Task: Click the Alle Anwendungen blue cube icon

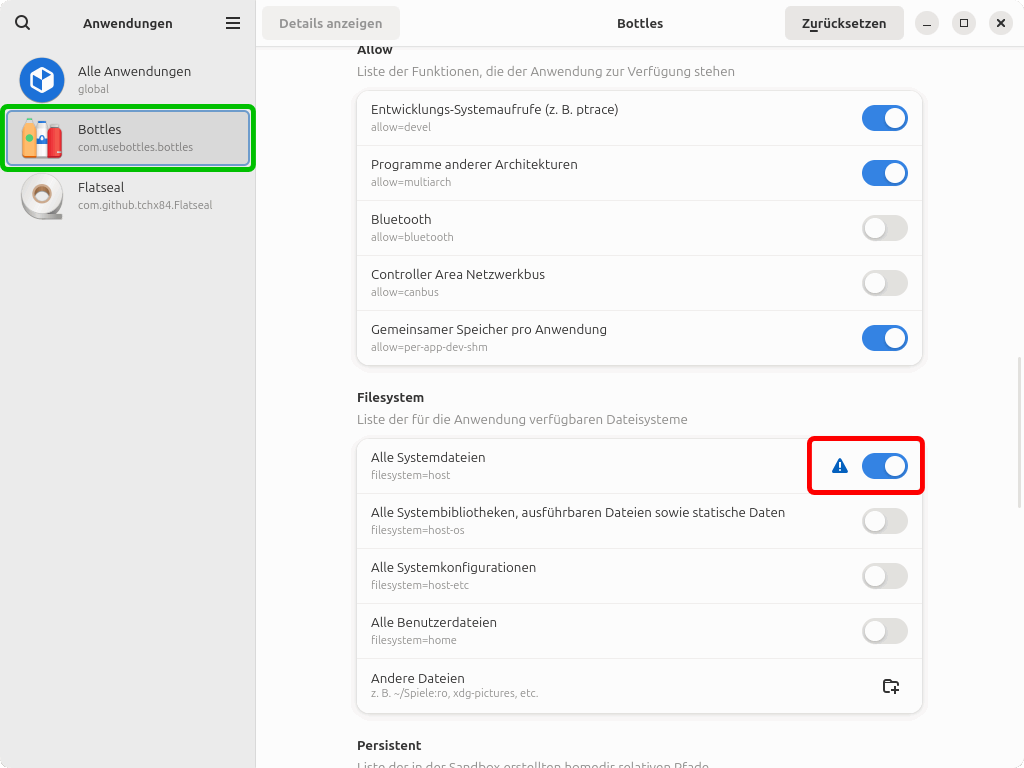Action: coord(42,80)
